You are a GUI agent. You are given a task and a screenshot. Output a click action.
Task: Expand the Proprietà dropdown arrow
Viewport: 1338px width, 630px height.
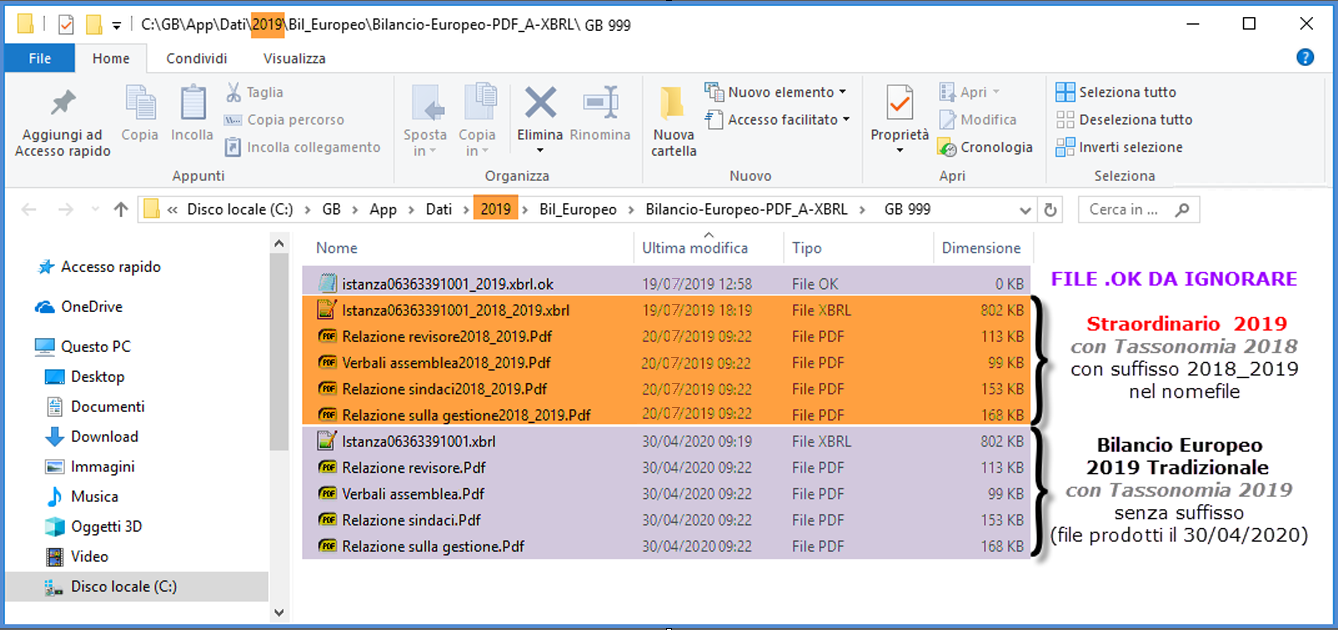pos(899,151)
